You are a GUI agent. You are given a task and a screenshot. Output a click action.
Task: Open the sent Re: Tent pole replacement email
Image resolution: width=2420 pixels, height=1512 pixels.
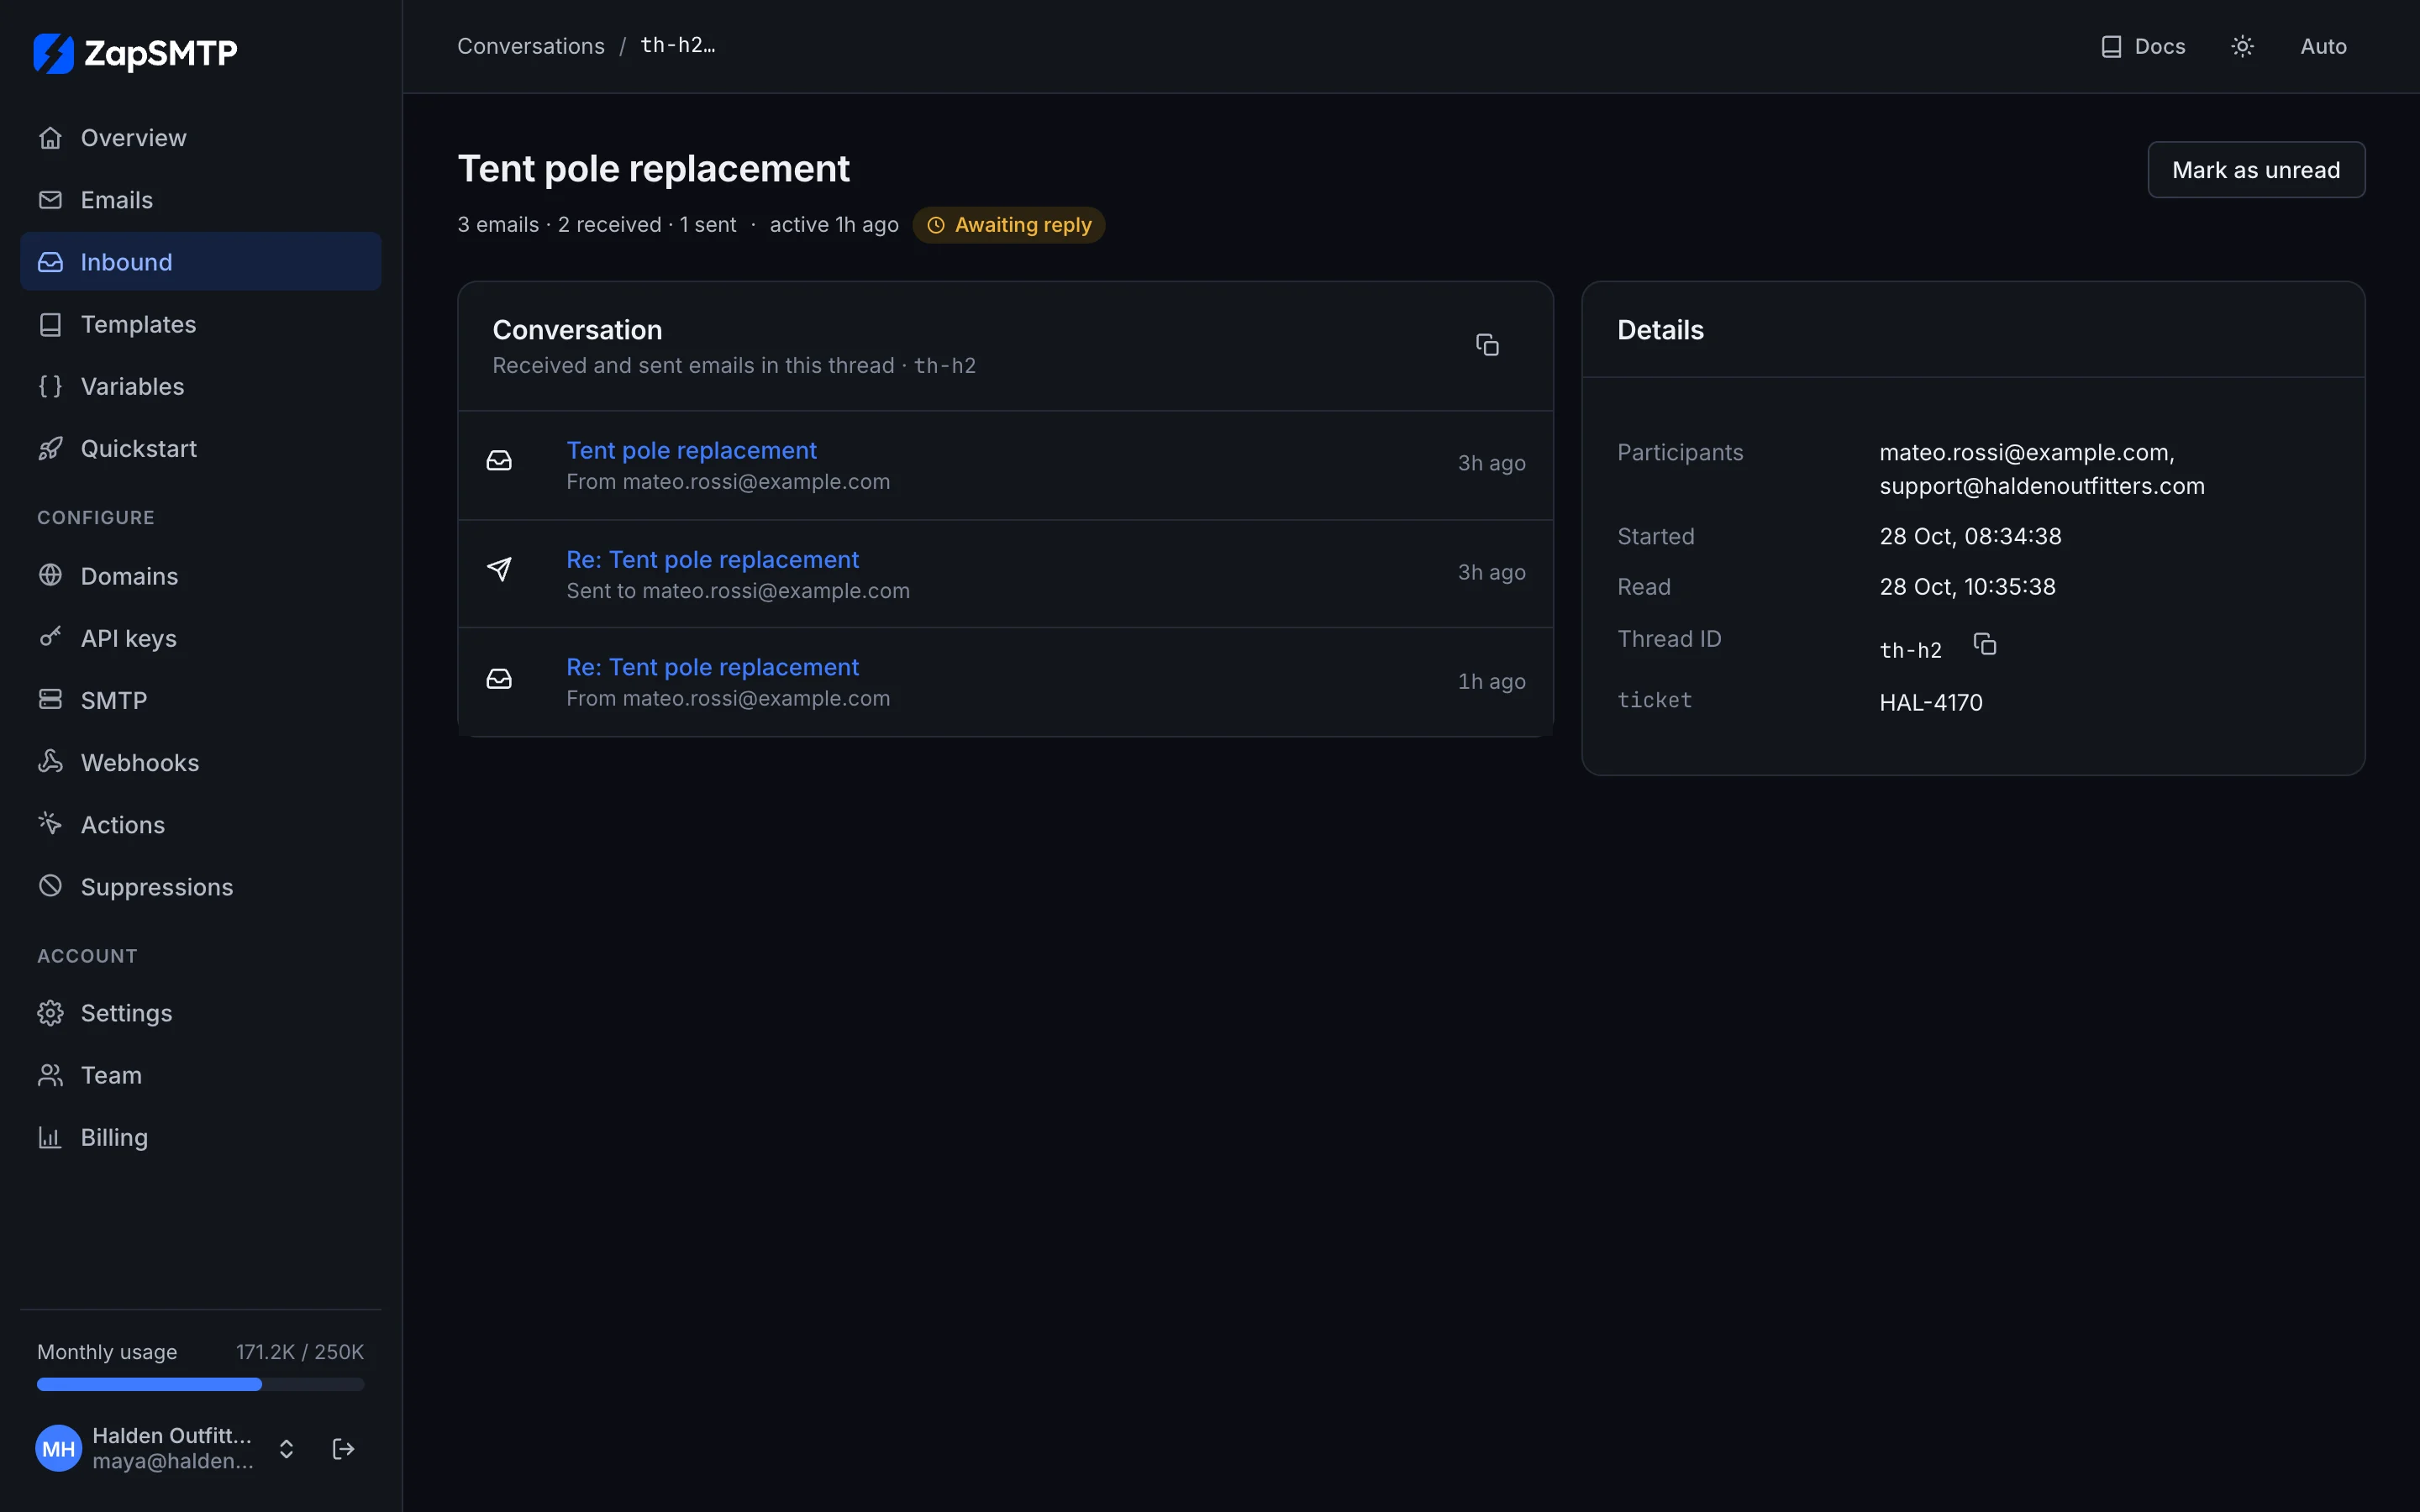point(712,559)
